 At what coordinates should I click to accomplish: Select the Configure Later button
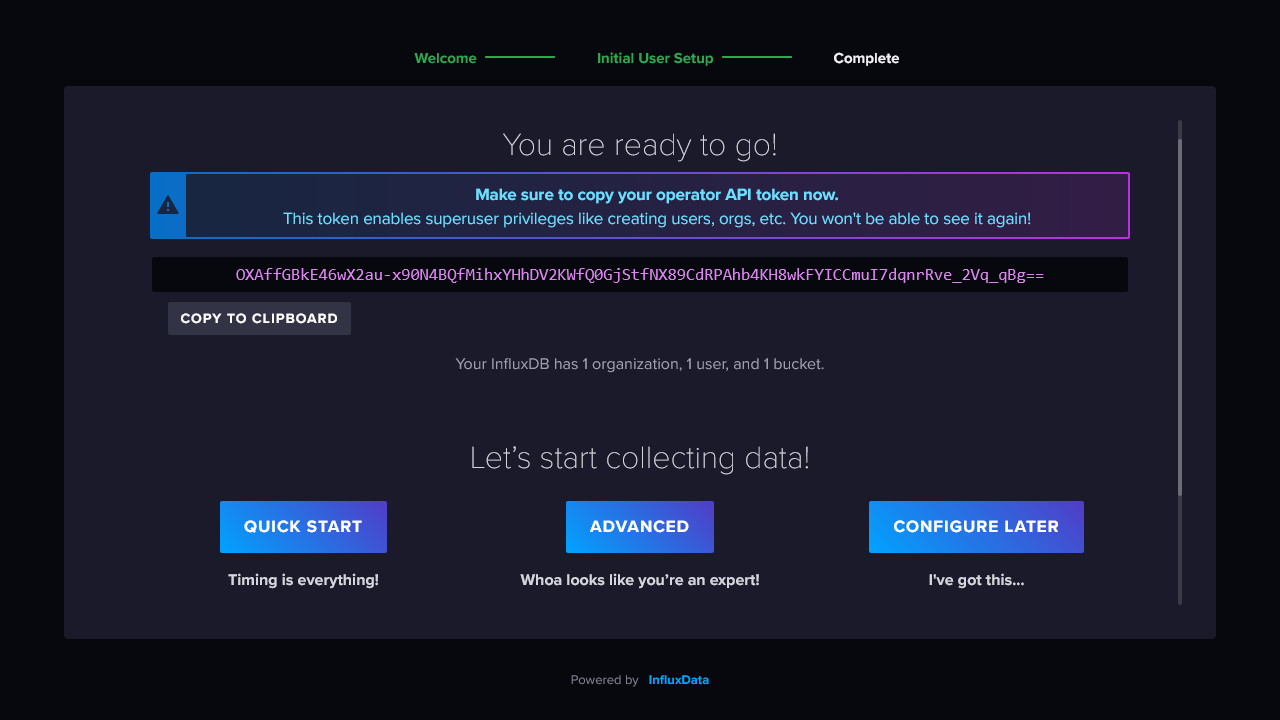[975, 527]
